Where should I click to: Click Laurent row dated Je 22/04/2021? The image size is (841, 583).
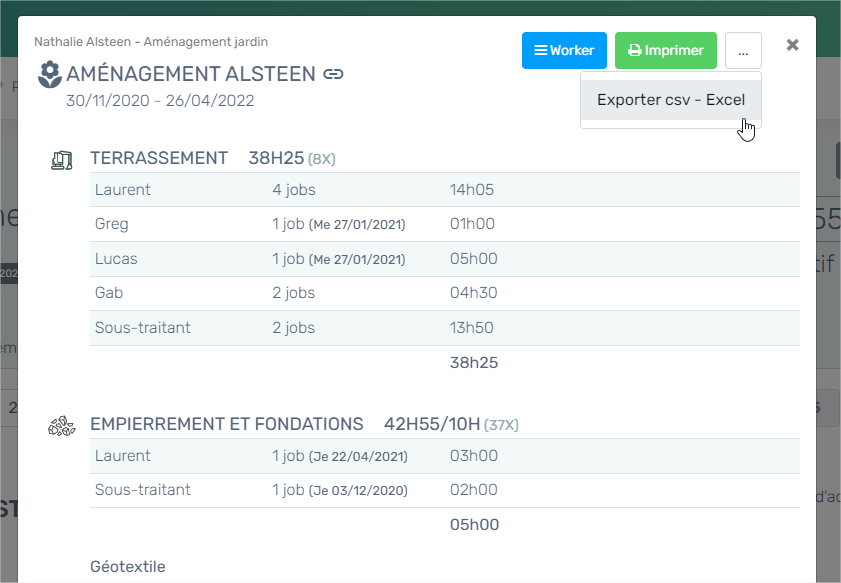tap(444, 456)
